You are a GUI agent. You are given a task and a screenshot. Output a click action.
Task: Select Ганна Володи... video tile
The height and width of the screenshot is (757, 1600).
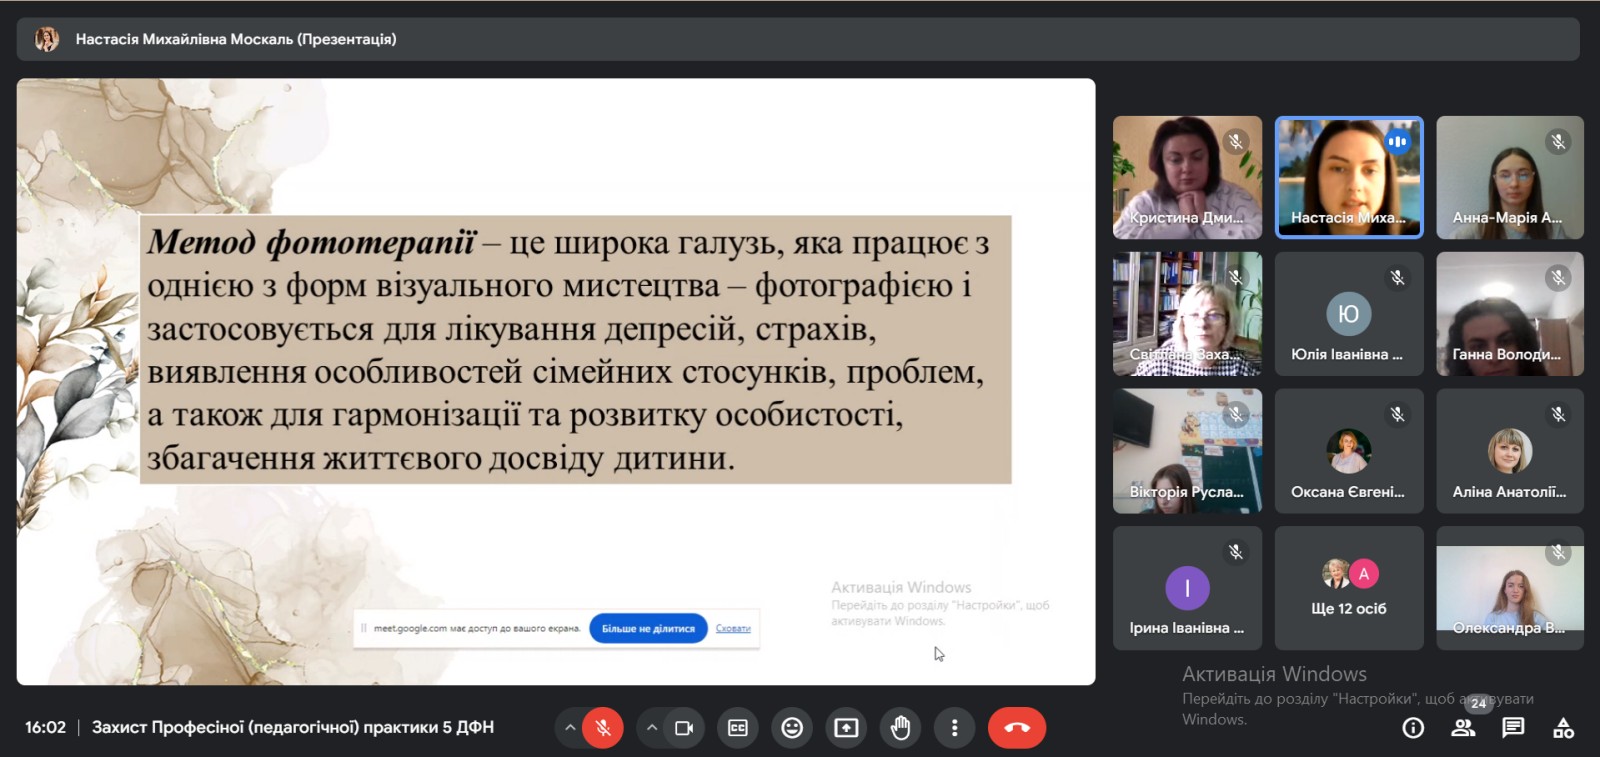point(1510,314)
